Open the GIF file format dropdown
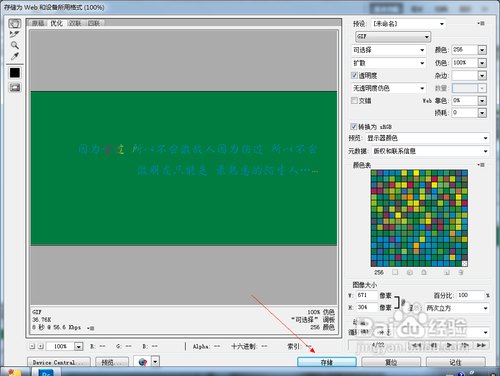 point(393,36)
